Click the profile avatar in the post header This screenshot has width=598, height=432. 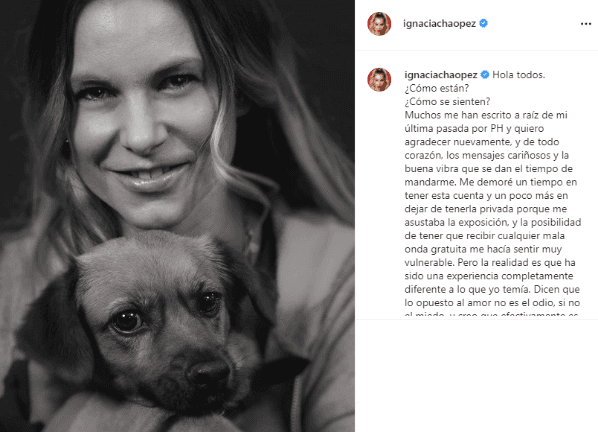379,24
